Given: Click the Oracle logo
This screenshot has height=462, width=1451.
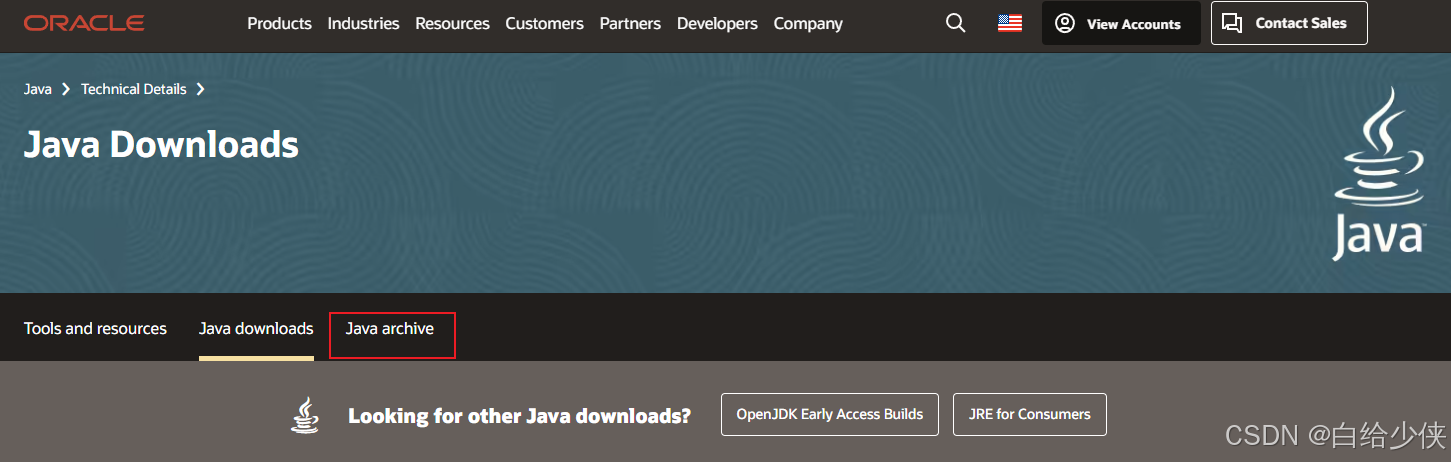Looking at the screenshot, I should (x=84, y=23).
